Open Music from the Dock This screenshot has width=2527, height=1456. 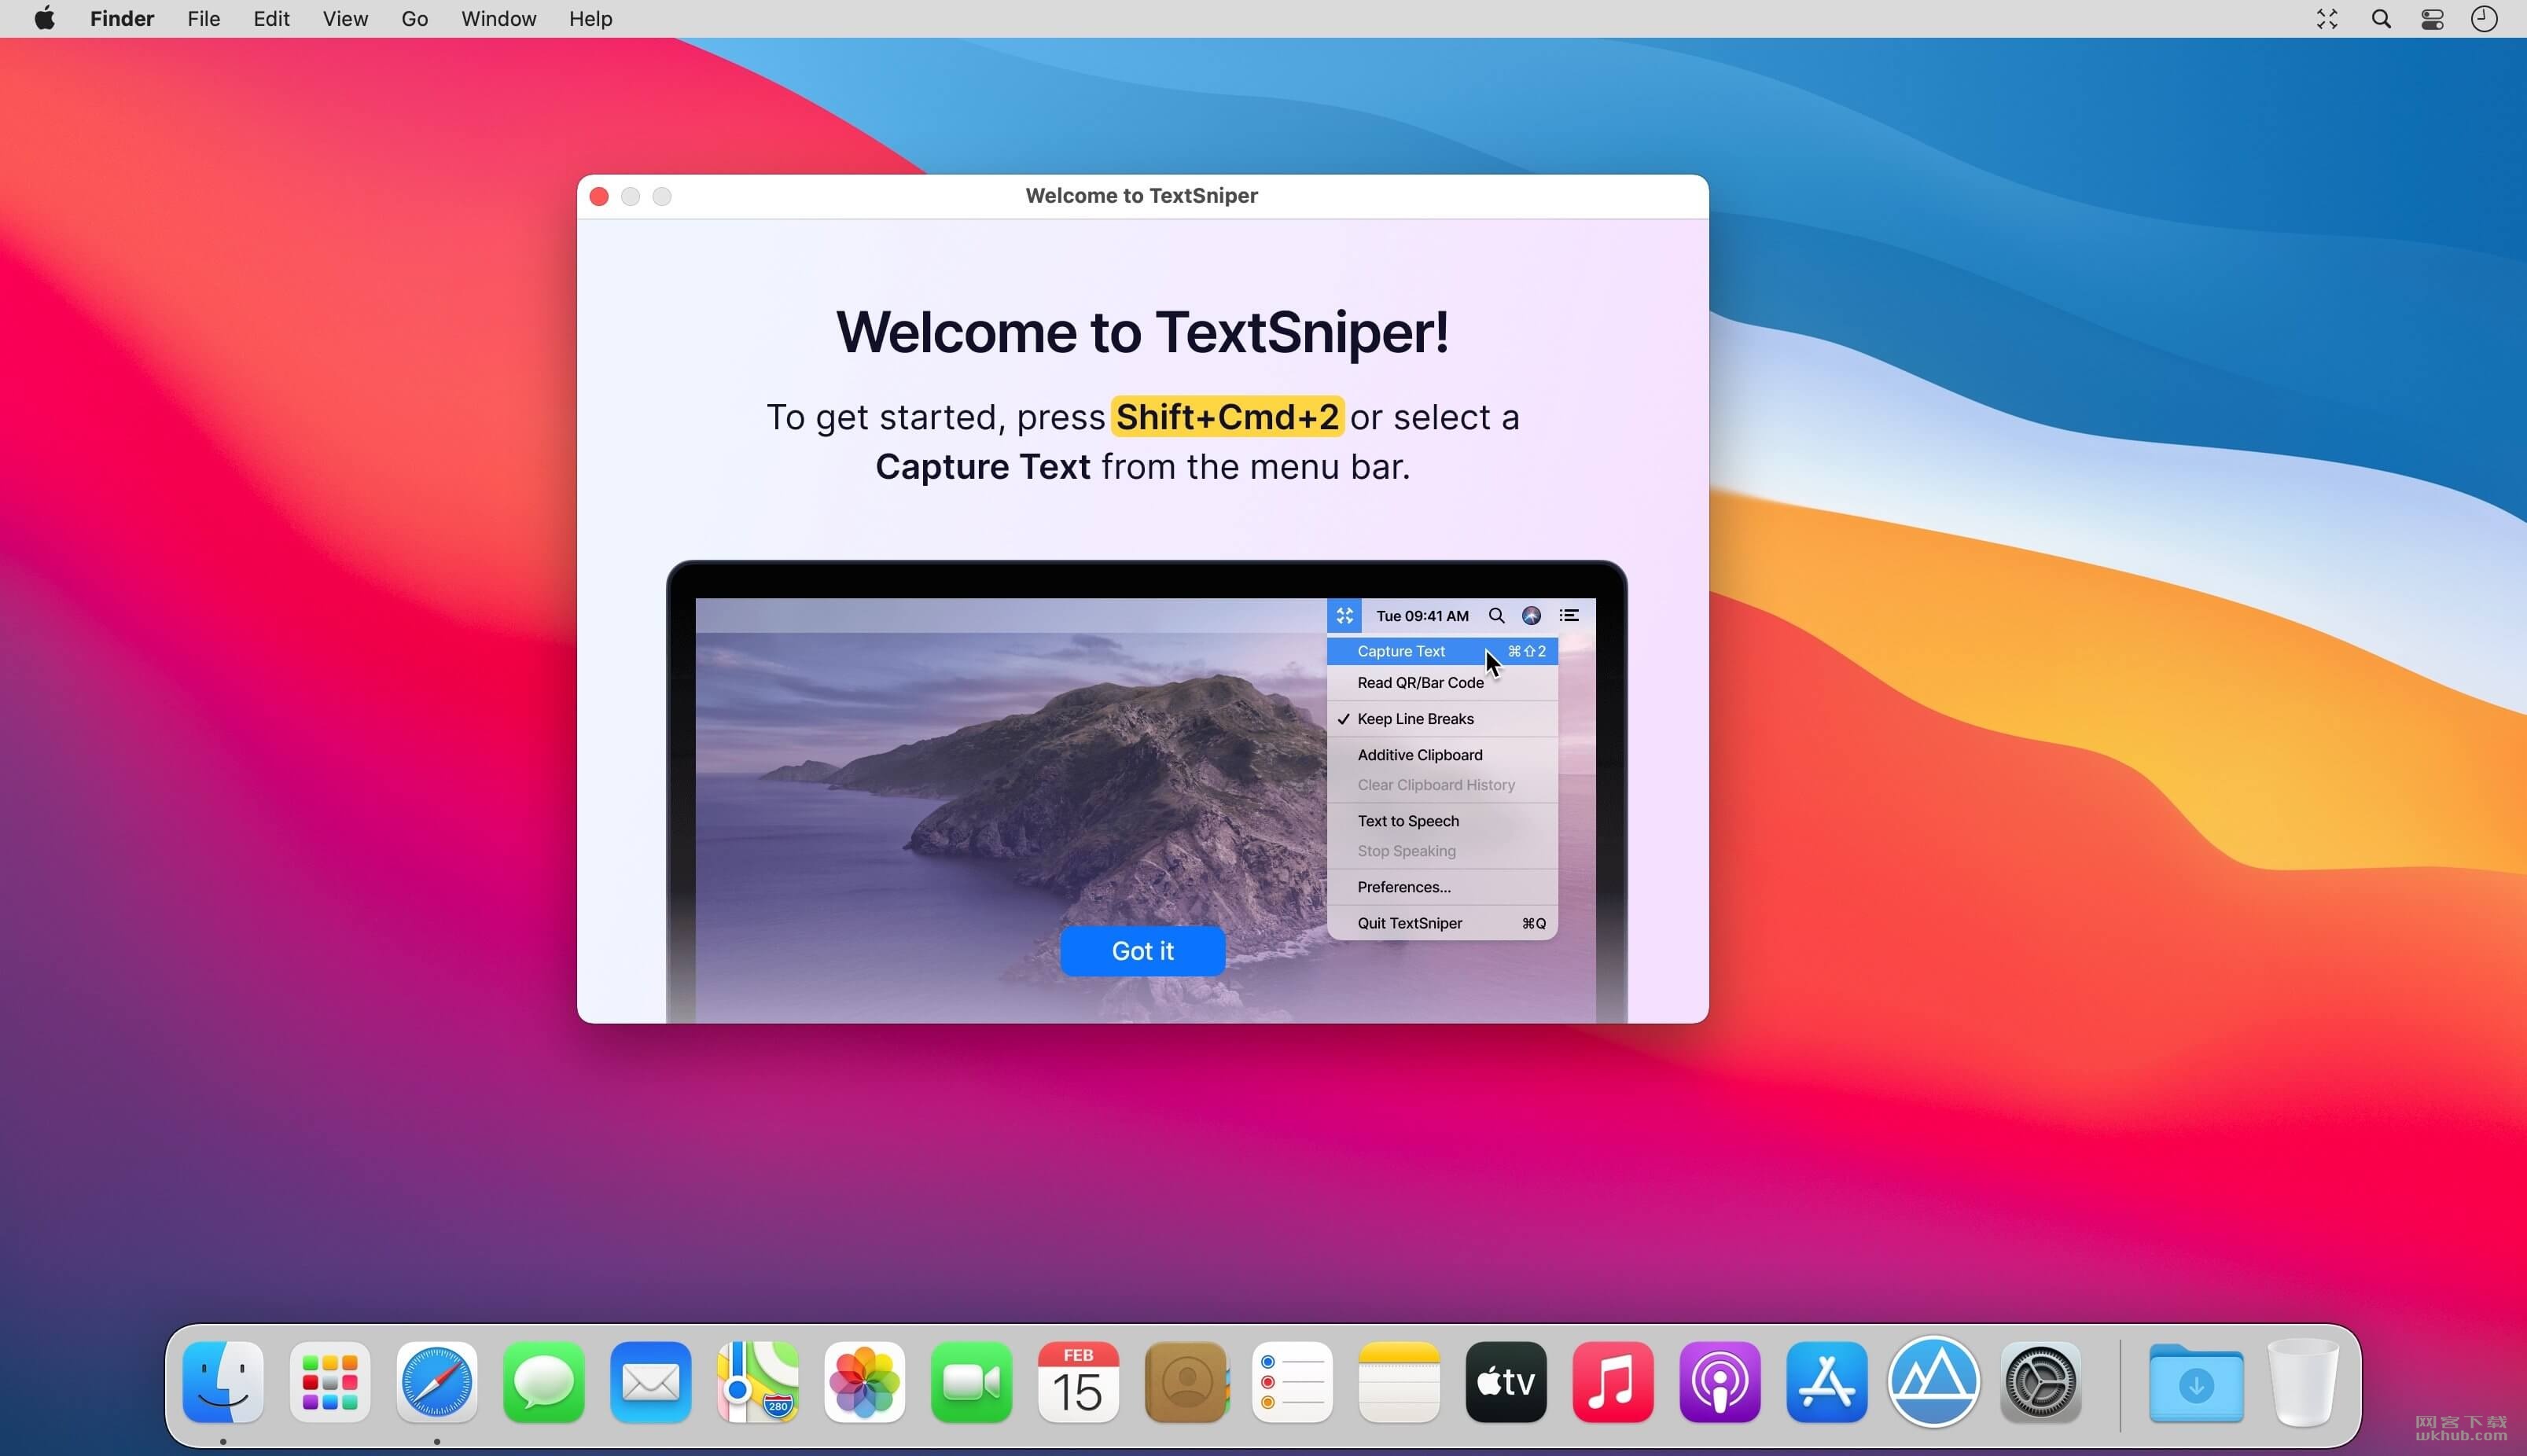click(1613, 1382)
